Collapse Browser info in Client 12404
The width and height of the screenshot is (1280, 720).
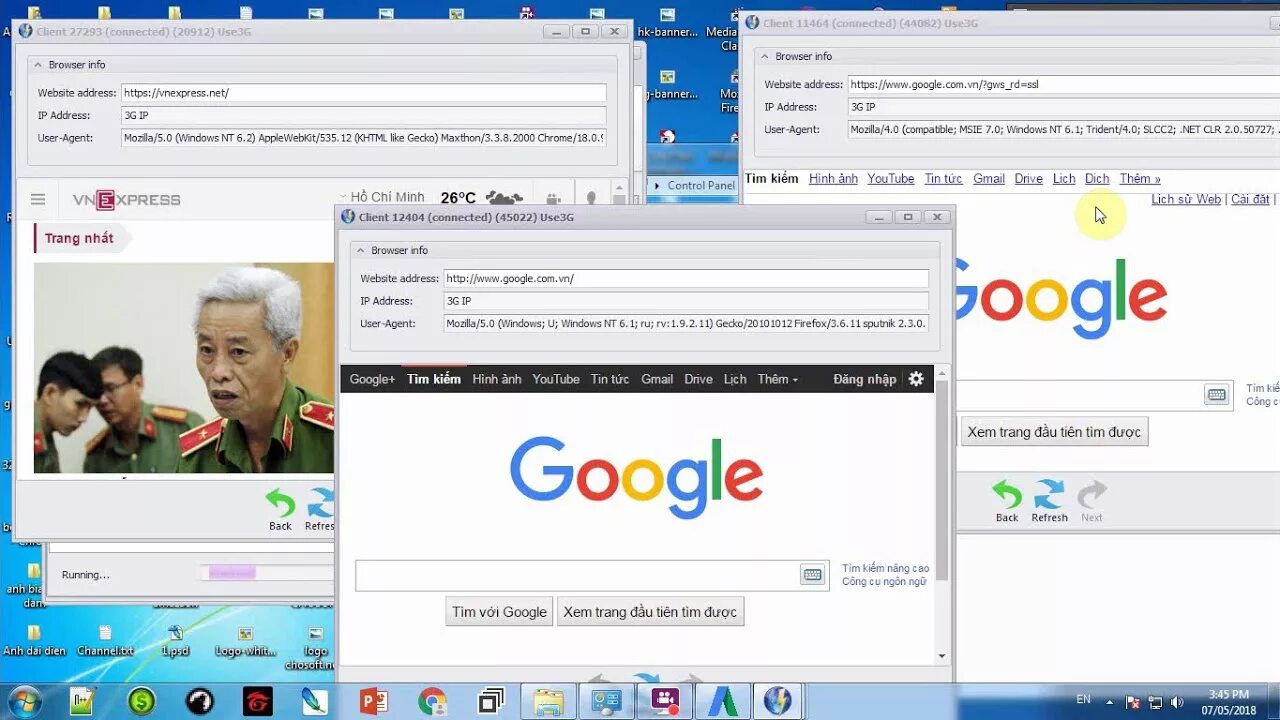point(360,250)
